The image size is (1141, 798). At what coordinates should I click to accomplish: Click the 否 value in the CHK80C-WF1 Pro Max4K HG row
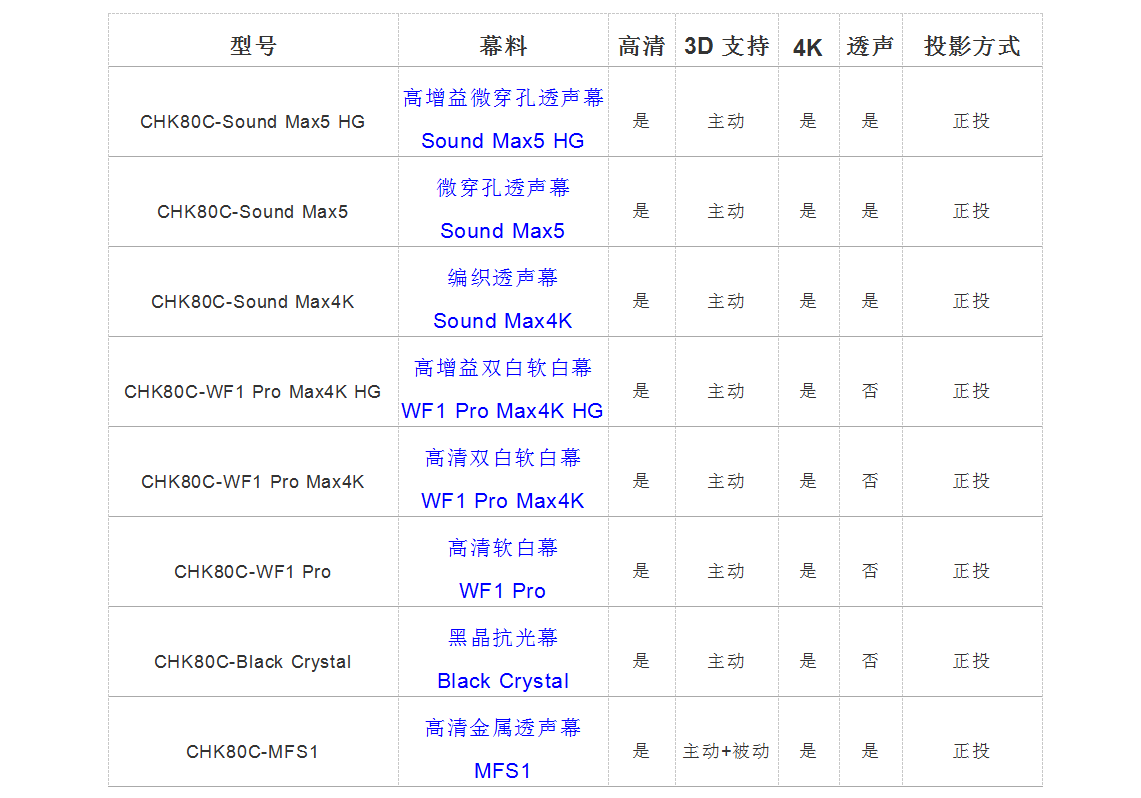point(870,391)
